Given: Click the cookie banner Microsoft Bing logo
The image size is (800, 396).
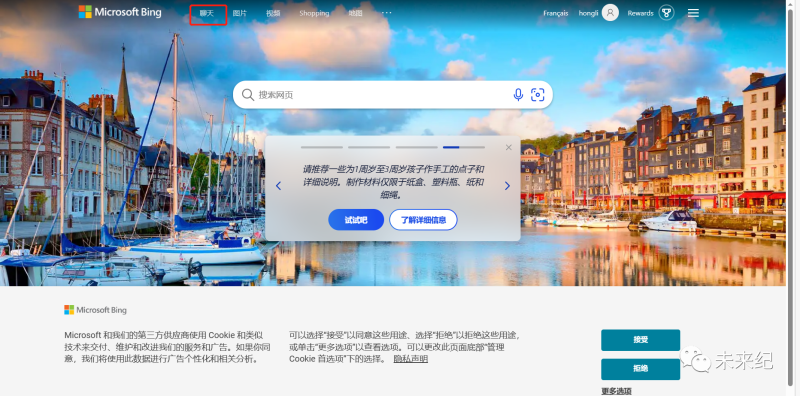Looking at the screenshot, I should [x=95, y=310].
